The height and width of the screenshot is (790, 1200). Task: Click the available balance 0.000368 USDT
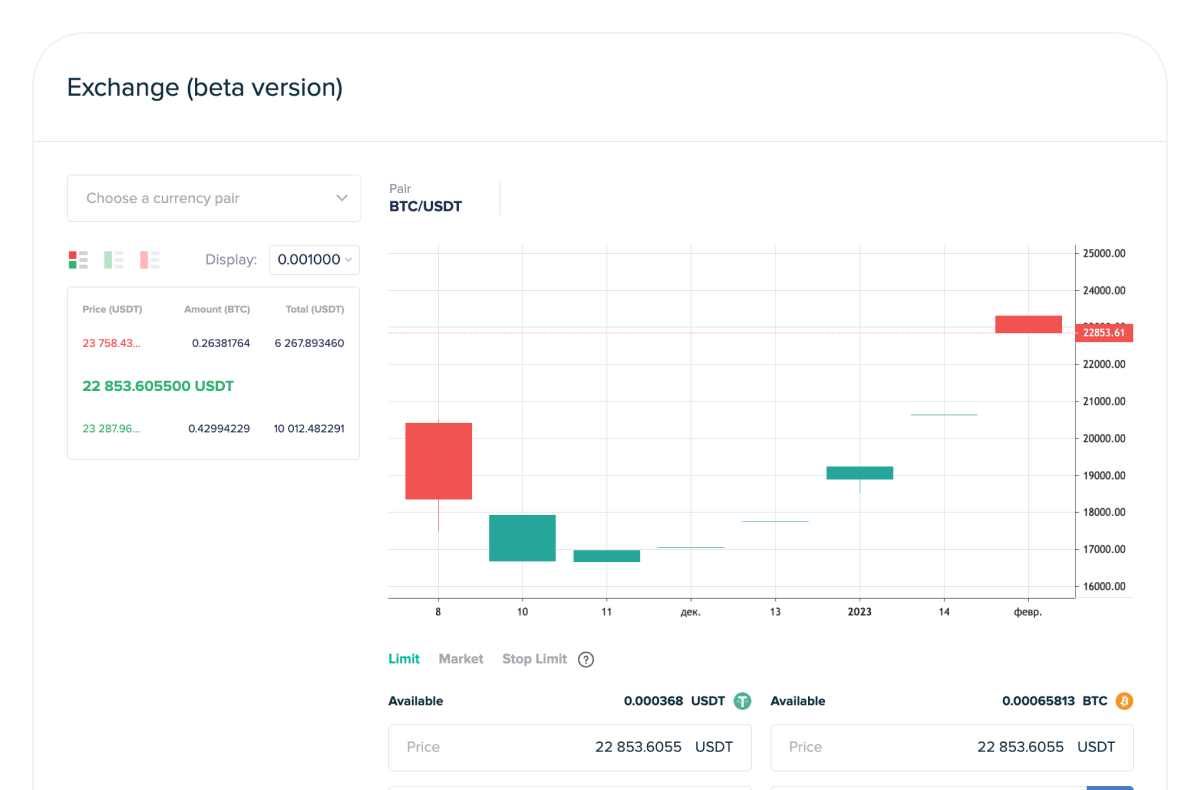[674, 701]
